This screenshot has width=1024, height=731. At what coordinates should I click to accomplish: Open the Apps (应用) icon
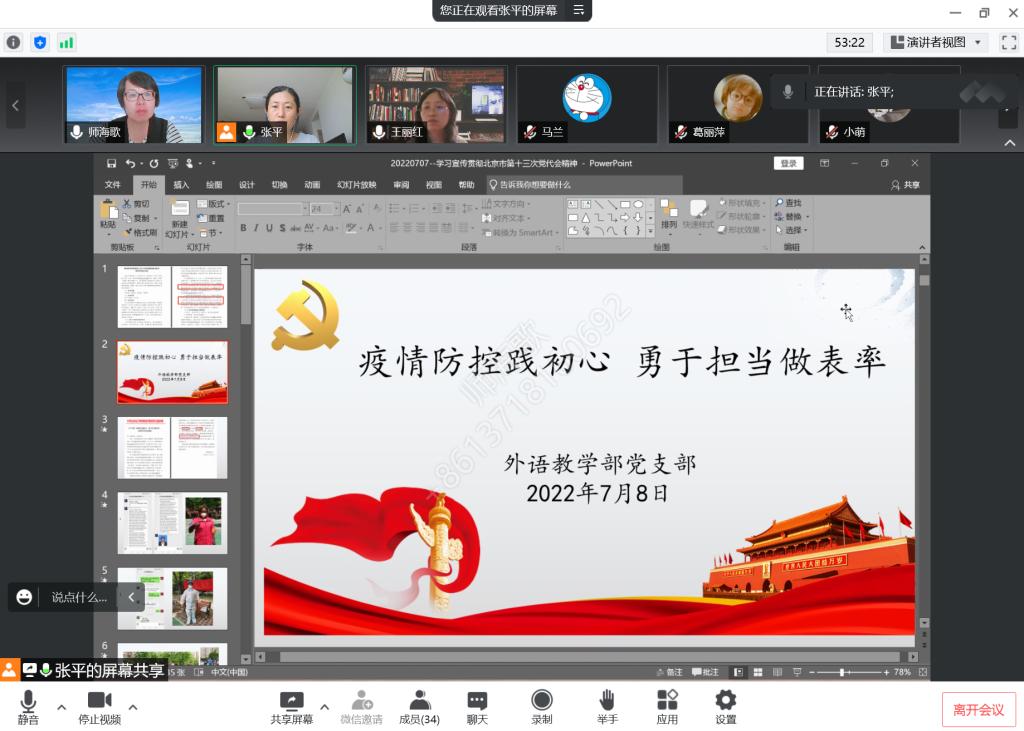pyautogui.click(x=667, y=701)
